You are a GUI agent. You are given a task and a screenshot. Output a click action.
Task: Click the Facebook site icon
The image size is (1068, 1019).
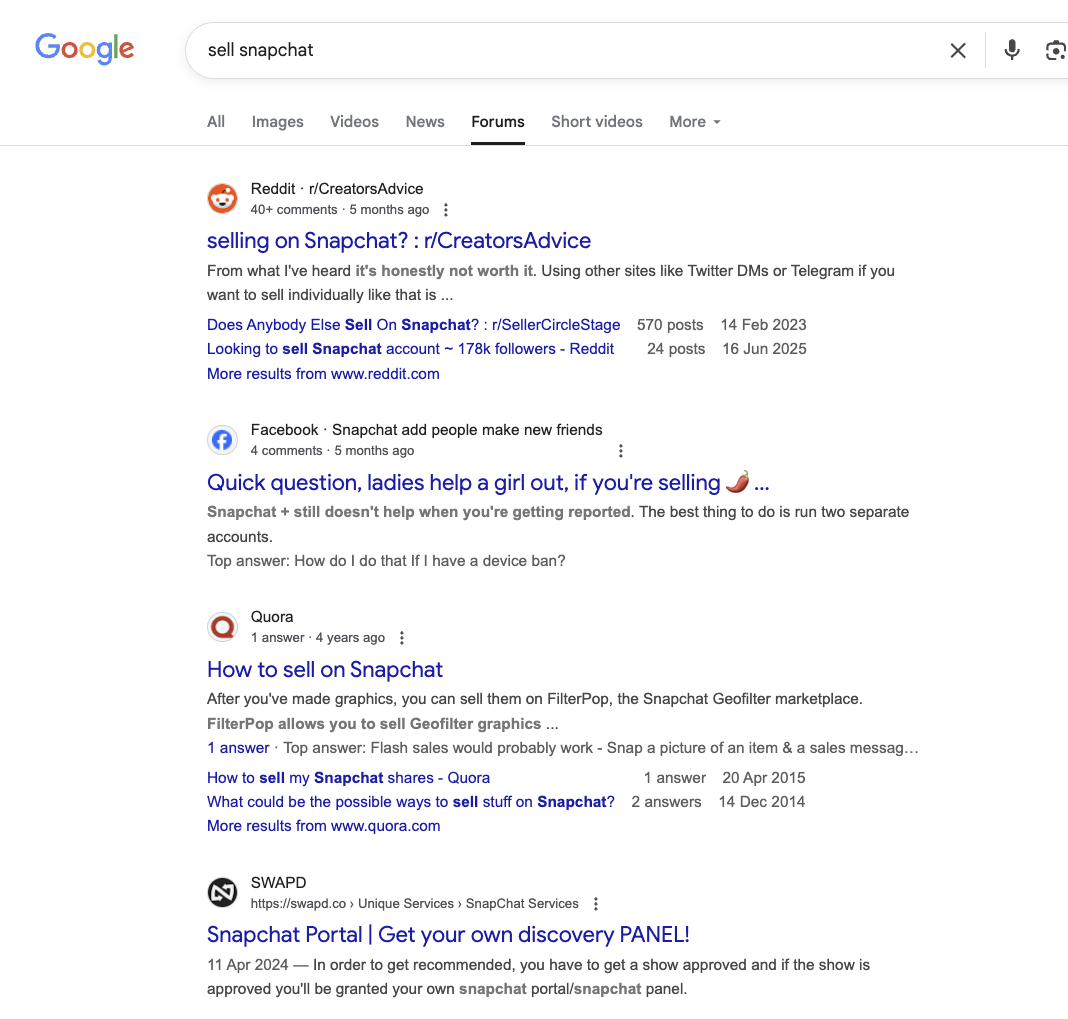point(222,440)
